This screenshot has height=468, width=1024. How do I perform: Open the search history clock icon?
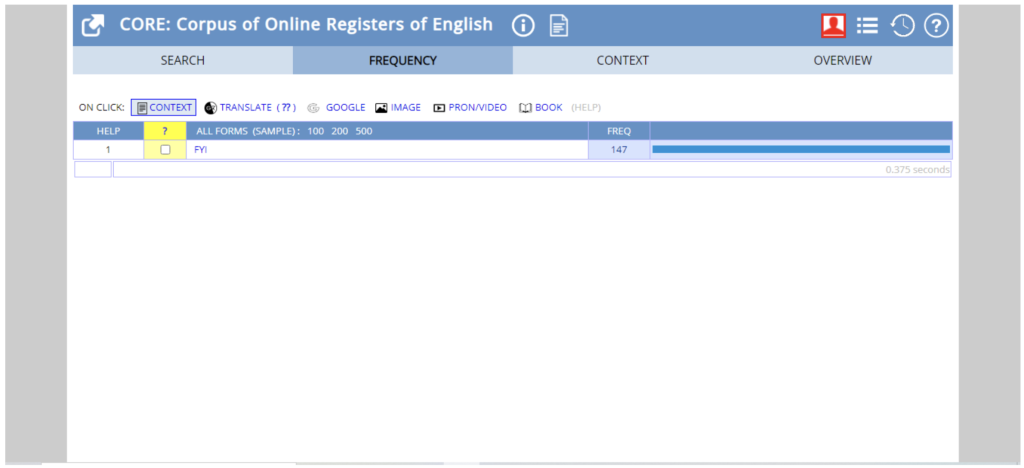pyautogui.click(x=902, y=25)
